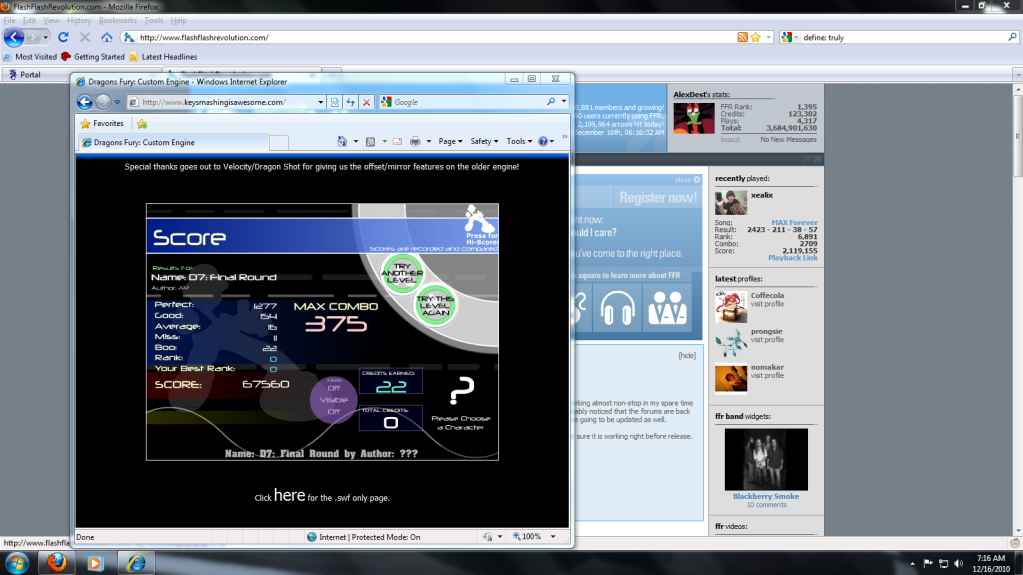This screenshot has width=1023, height=575.
Task: Launch Windows Media Player from taskbar
Action: pyautogui.click(x=96, y=562)
